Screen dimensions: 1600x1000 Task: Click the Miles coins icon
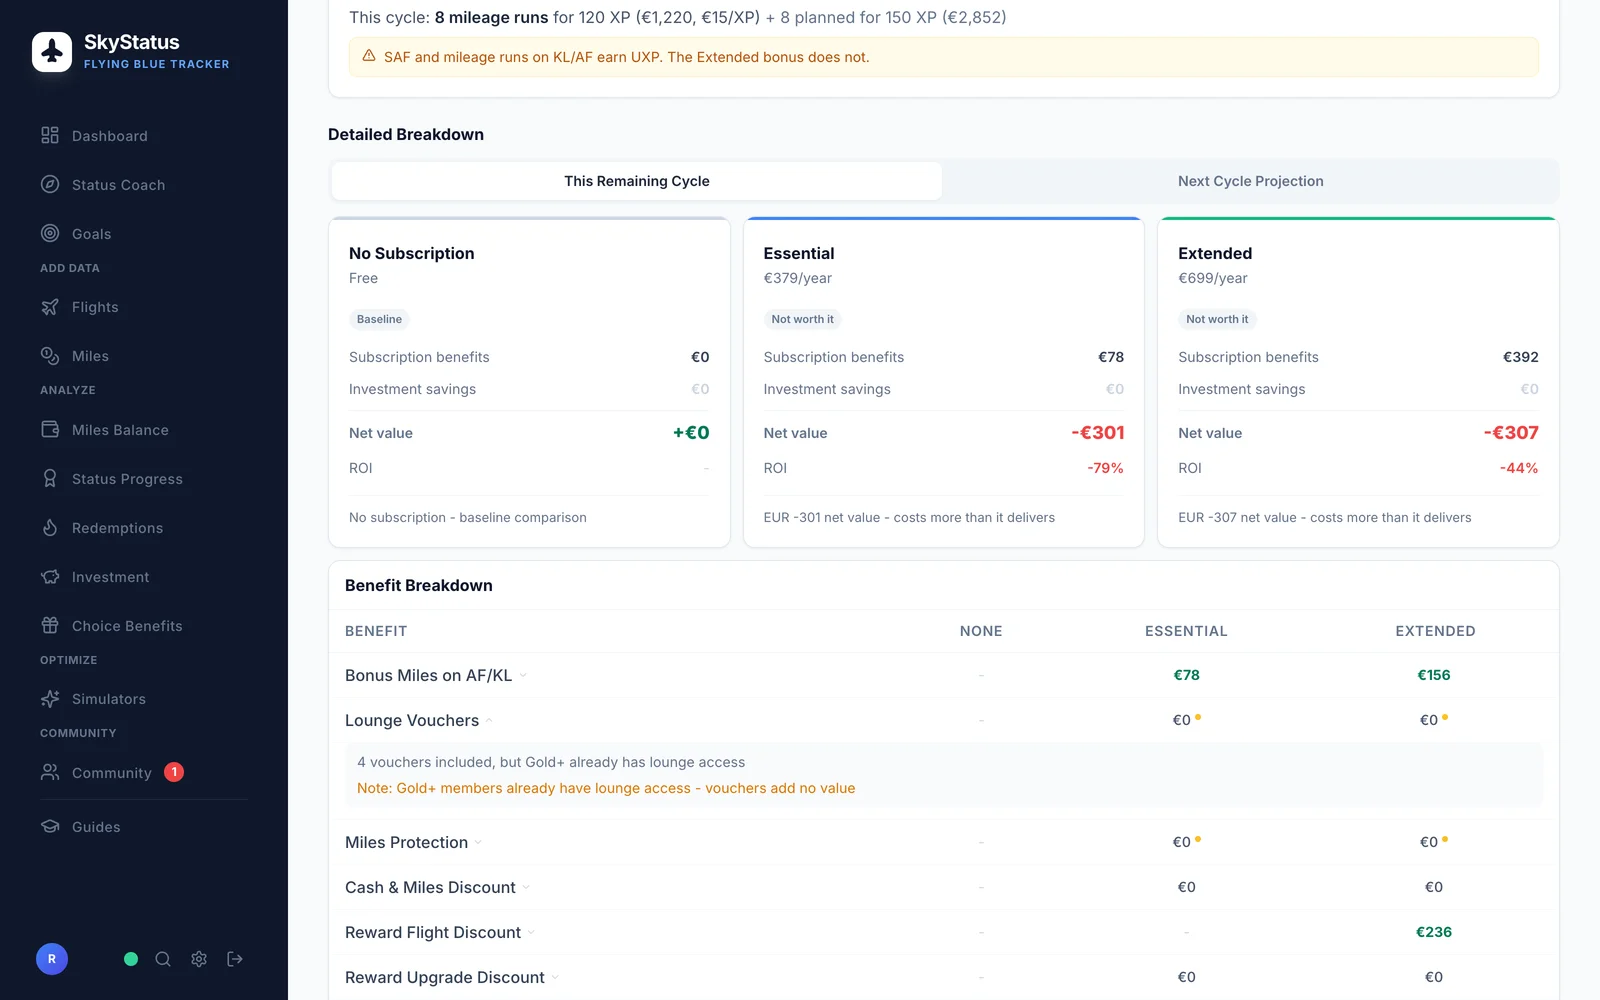coord(50,356)
